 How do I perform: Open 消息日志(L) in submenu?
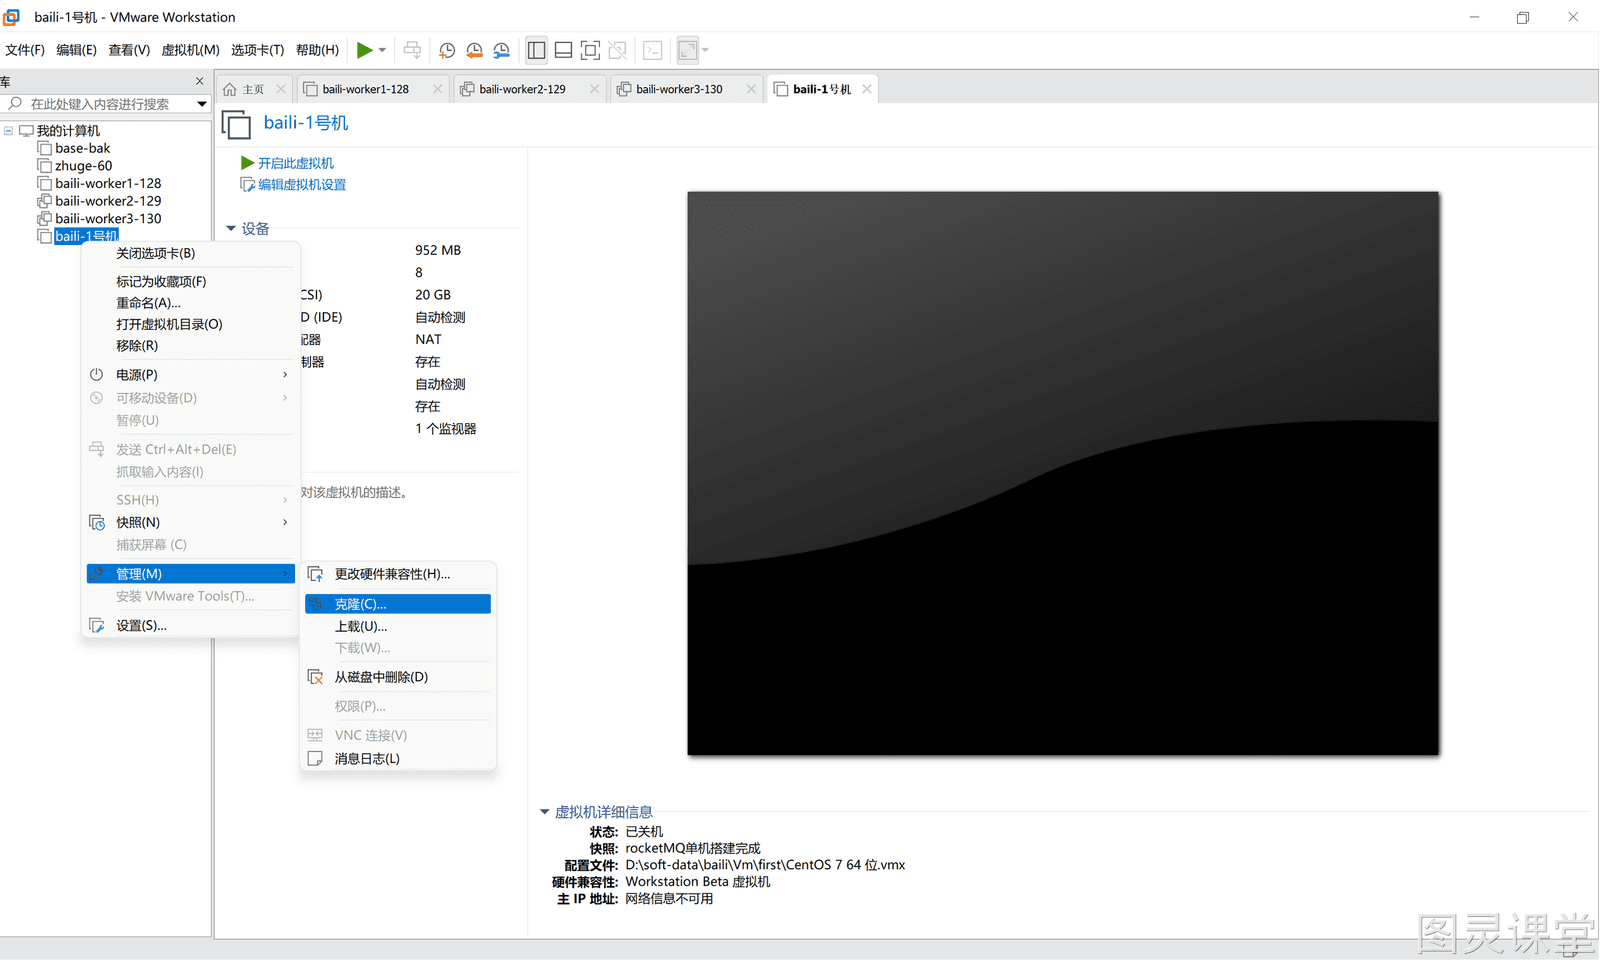pos(398,759)
